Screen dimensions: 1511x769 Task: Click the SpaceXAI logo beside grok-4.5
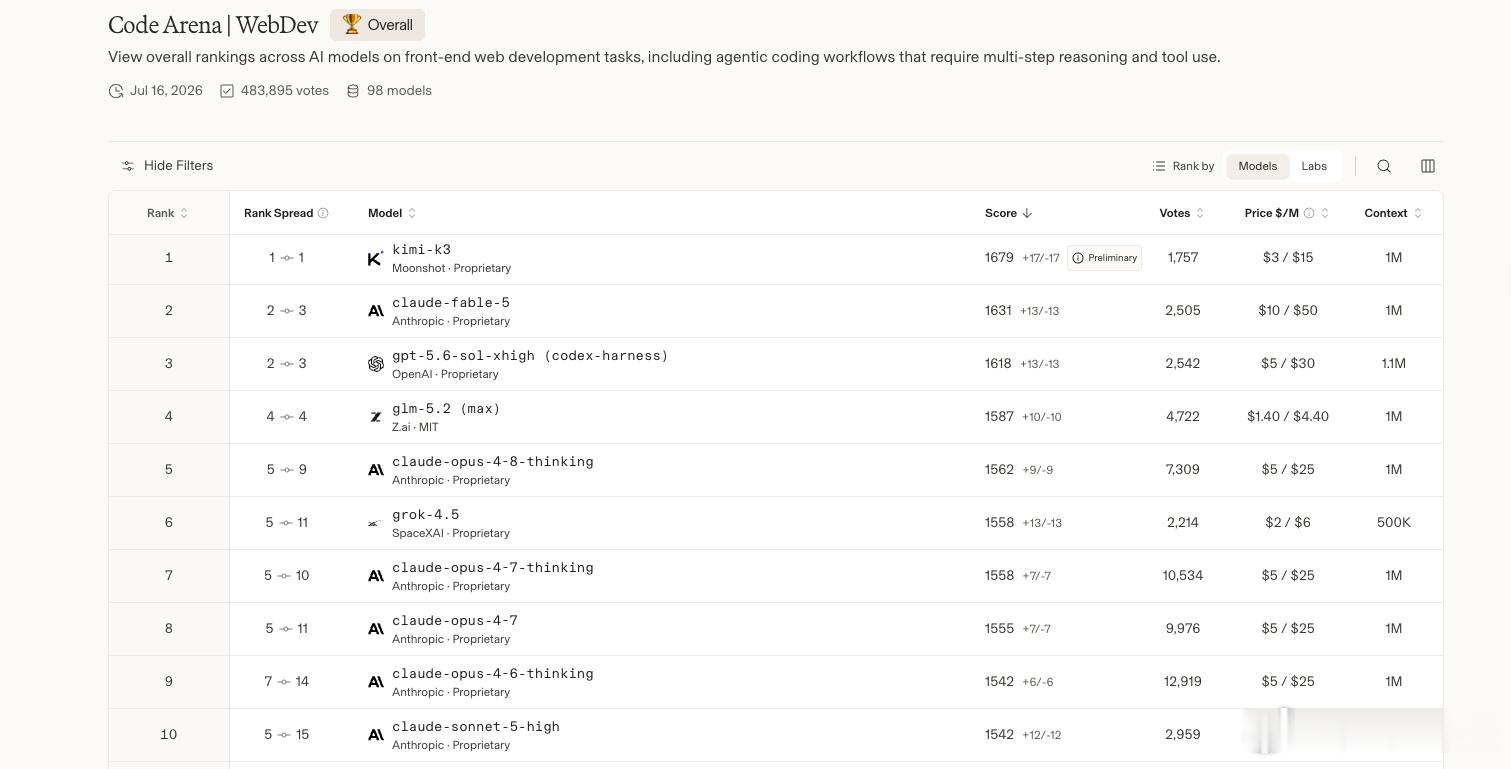tap(376, 523)
